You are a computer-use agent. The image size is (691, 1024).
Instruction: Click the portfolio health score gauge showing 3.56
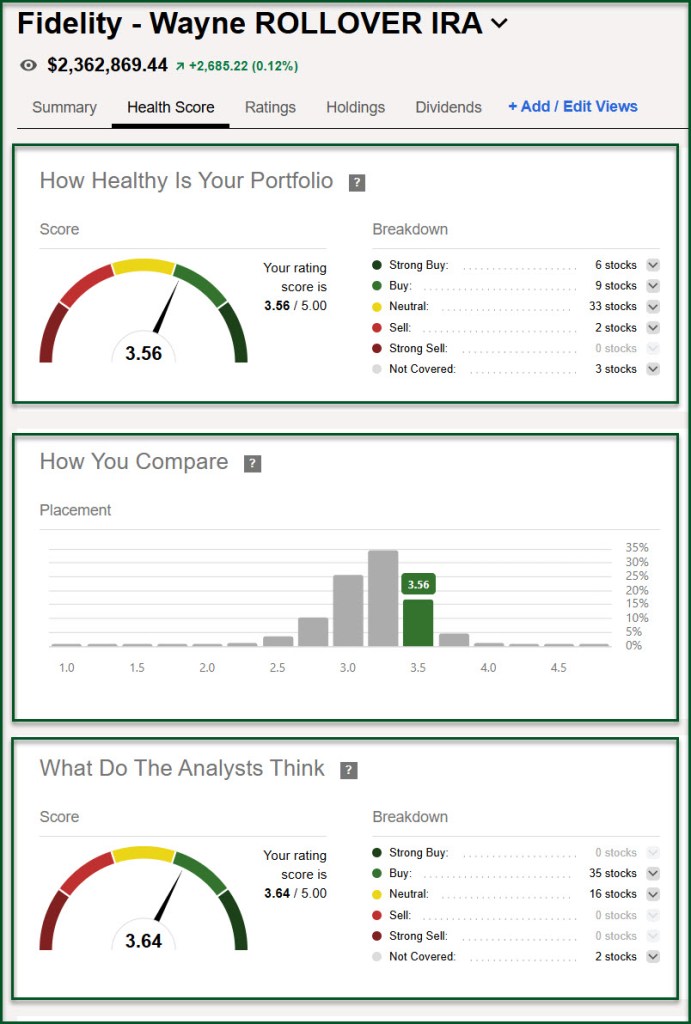[143, 315]
